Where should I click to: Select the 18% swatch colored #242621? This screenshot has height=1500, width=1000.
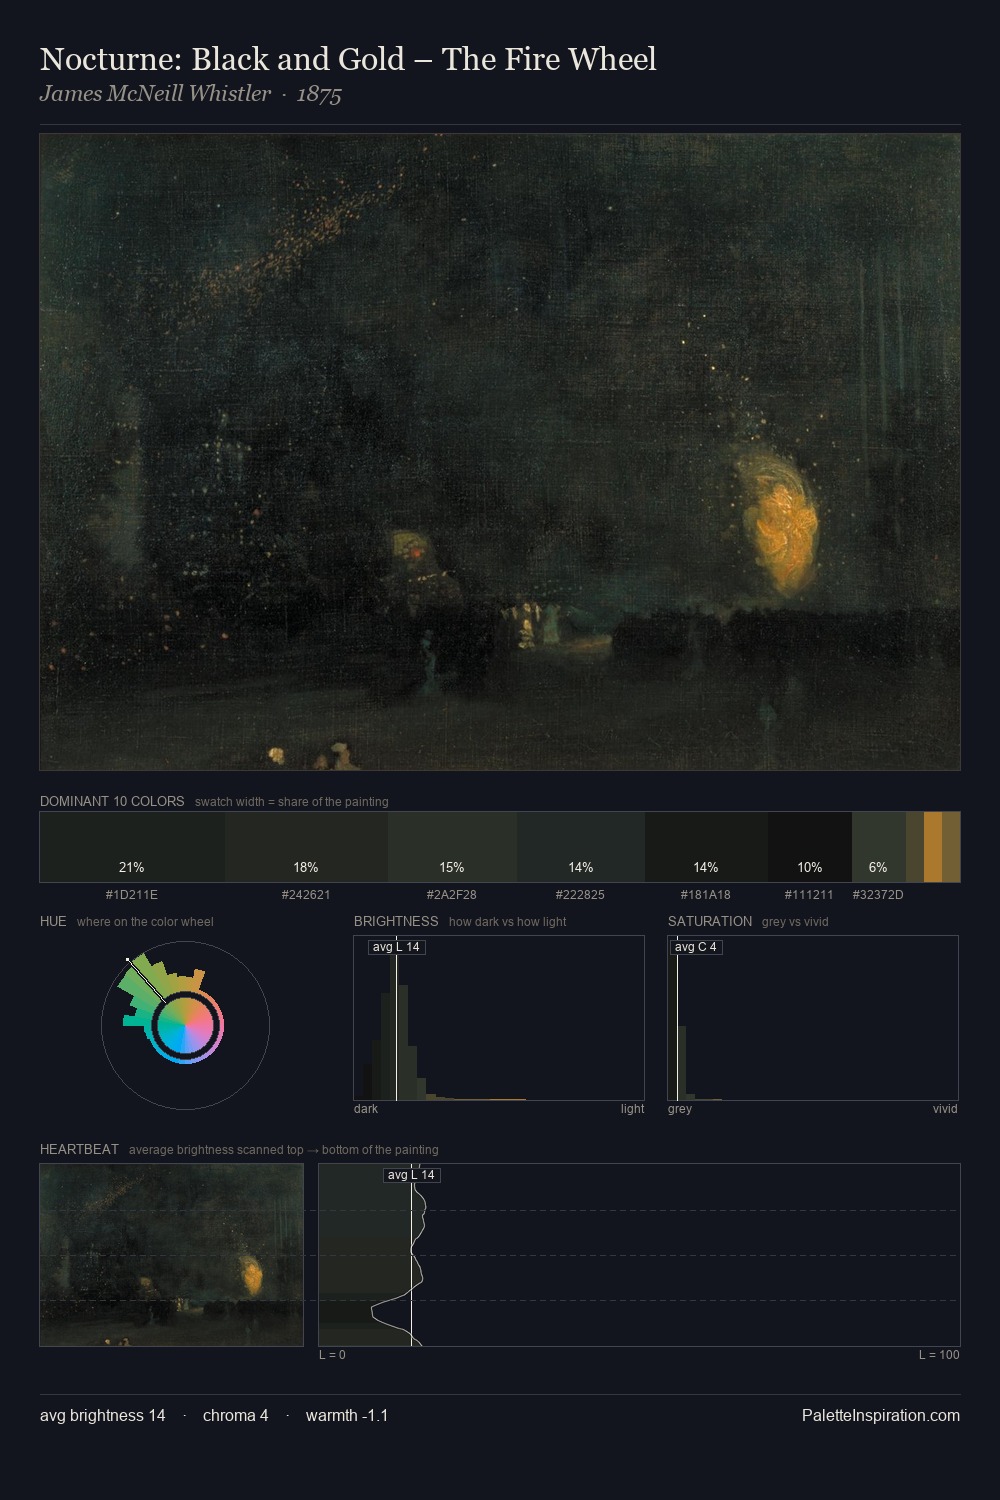(306, 847)
